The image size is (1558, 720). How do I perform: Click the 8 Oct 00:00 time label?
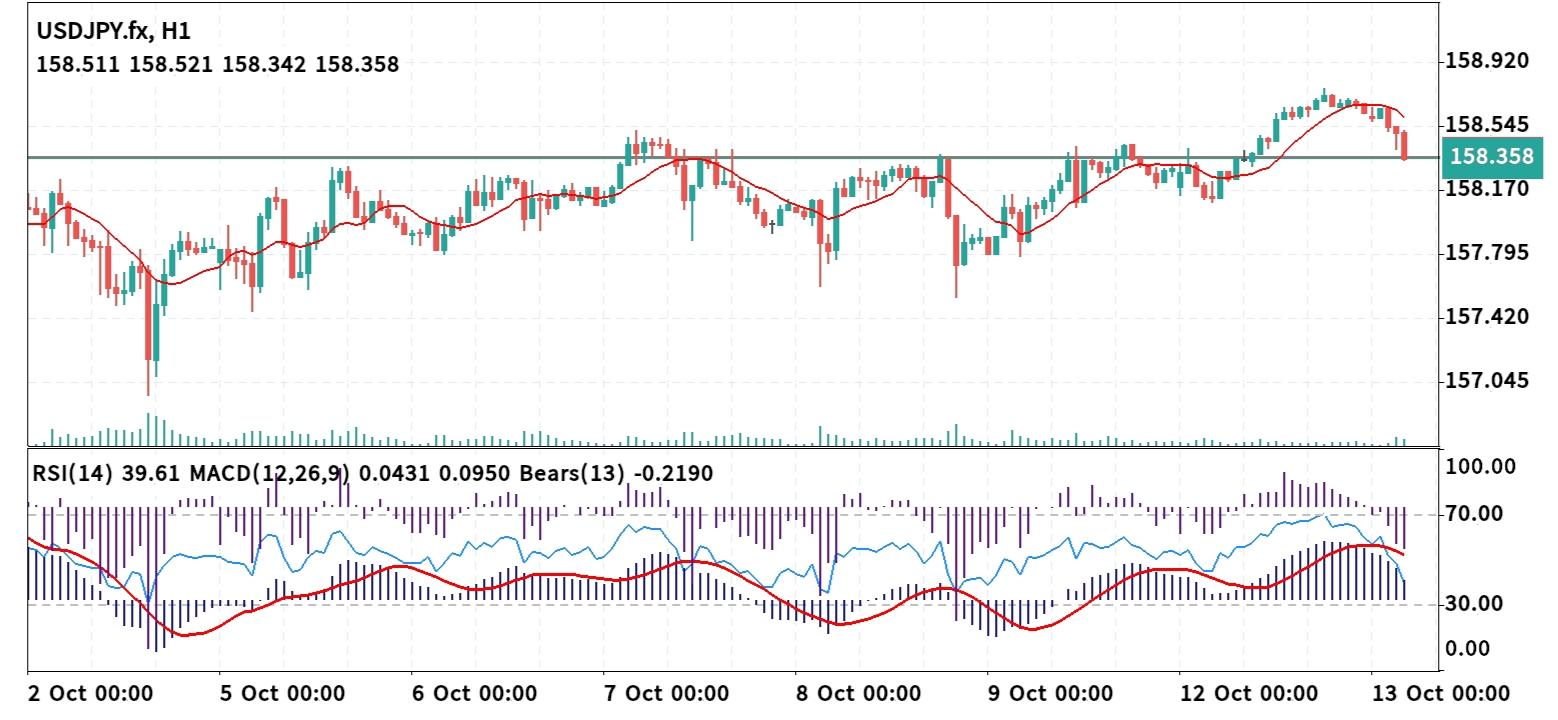(x=858, y=694)
